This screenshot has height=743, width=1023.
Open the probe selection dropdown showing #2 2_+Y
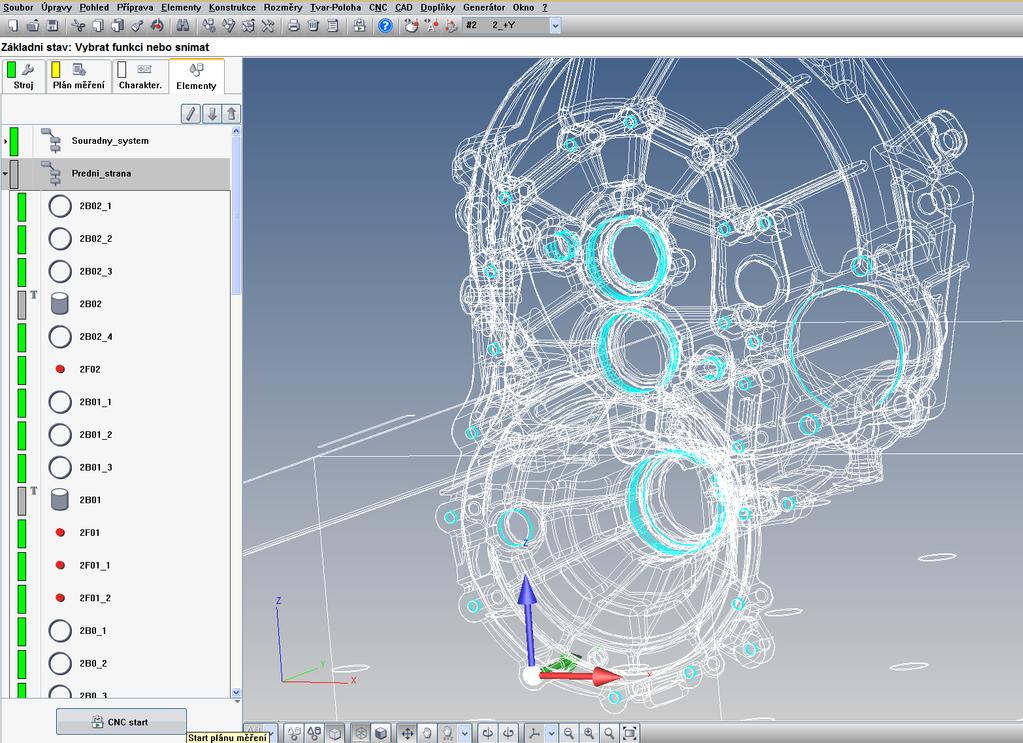pyautogui.click(x=555, y=25)
